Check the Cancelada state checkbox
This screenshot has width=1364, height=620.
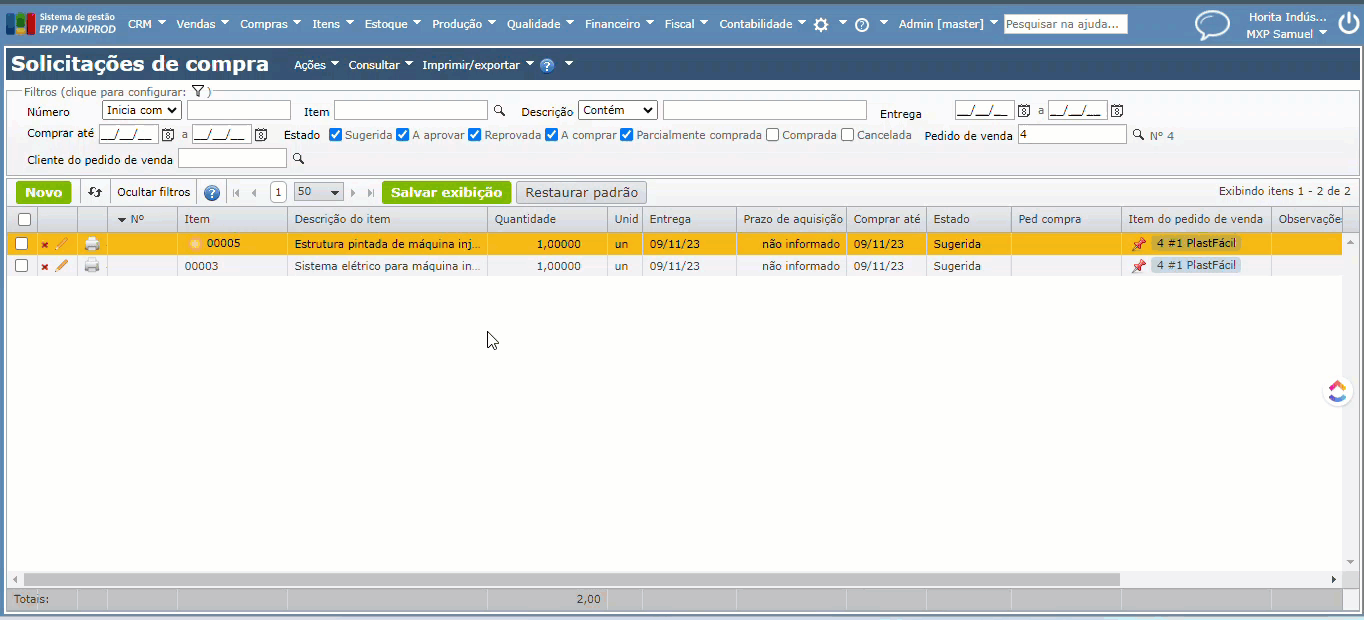point(848,134)
